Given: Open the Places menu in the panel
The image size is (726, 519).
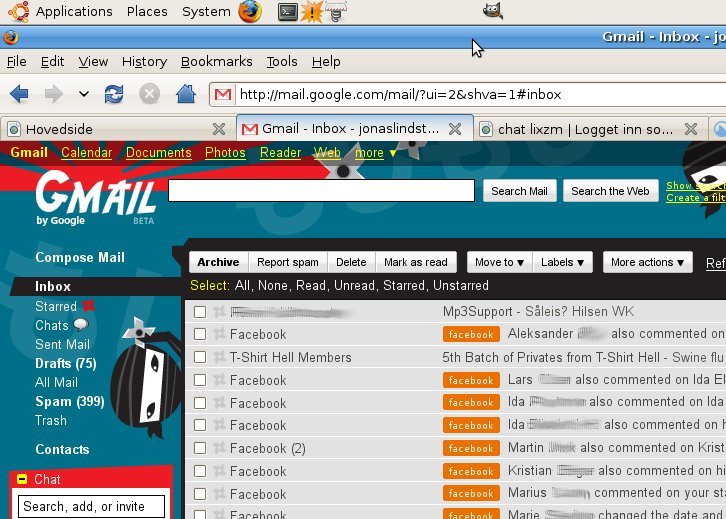Looking at the screenshot, I should point(147,12).
